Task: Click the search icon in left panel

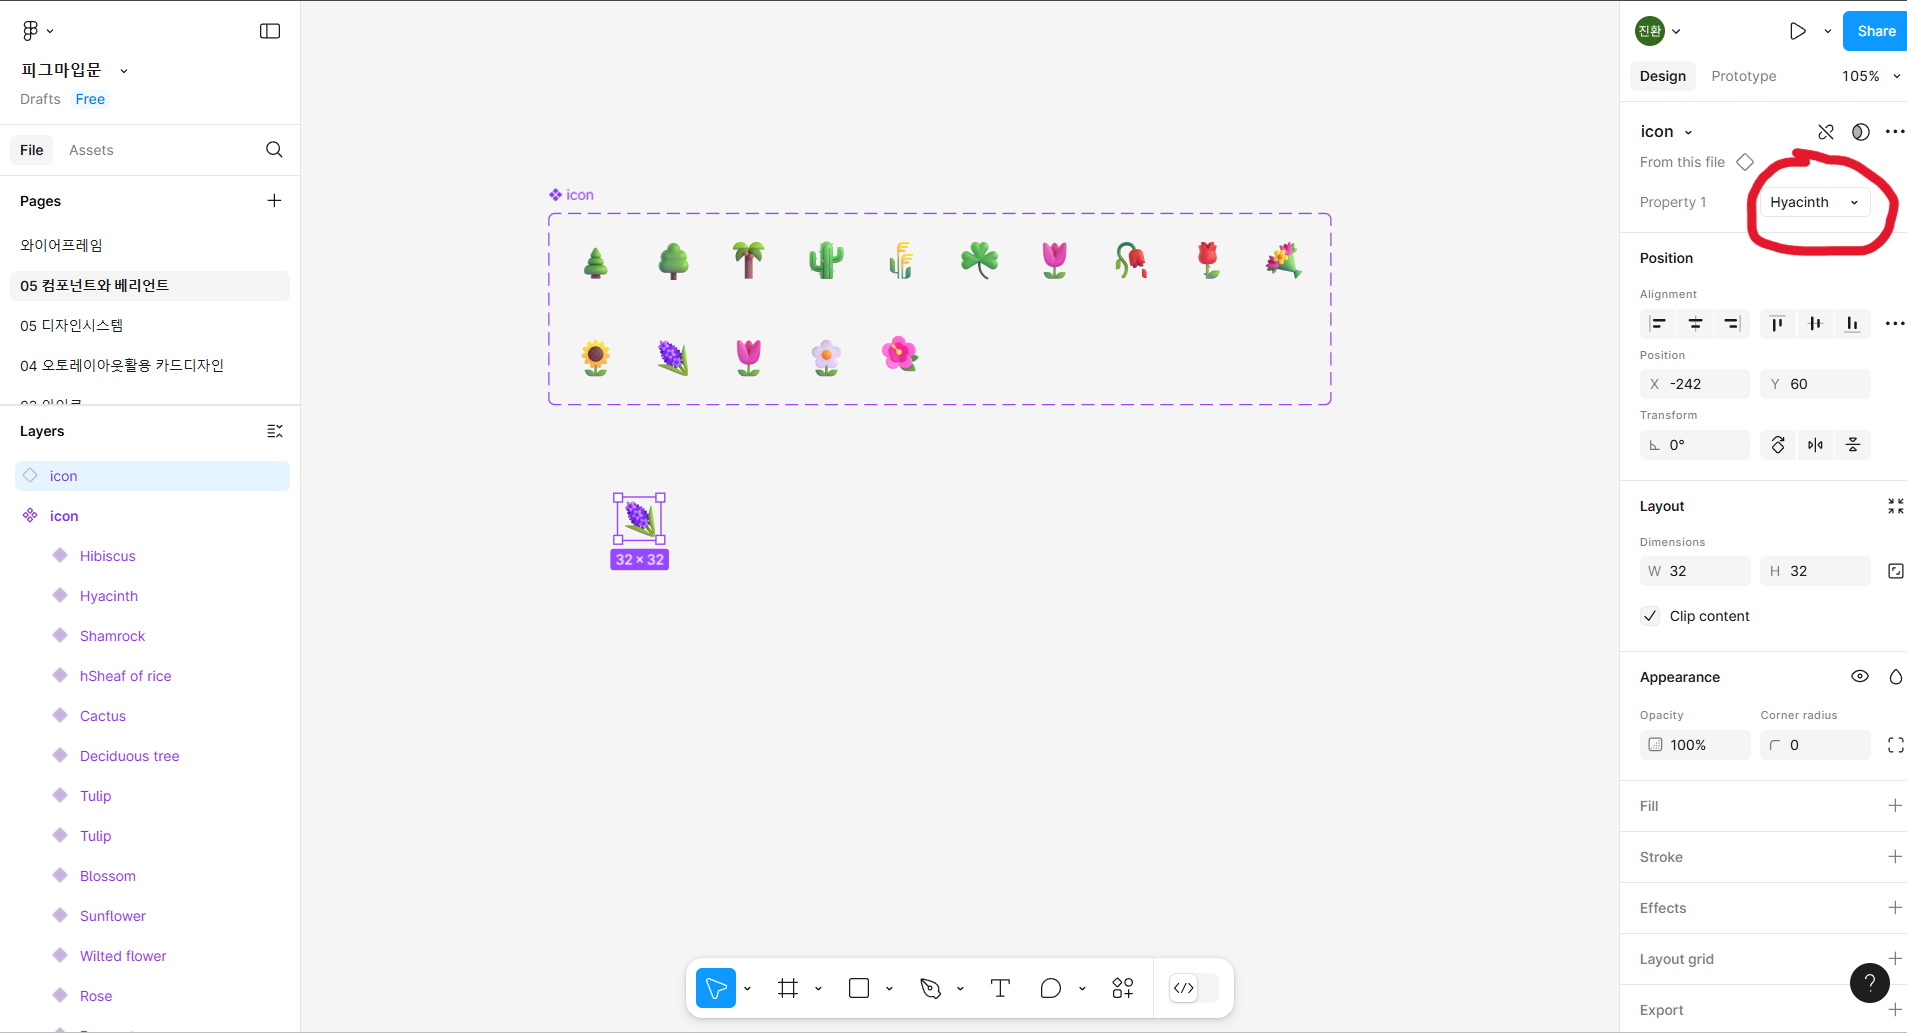Action: [x=274, y=150]
